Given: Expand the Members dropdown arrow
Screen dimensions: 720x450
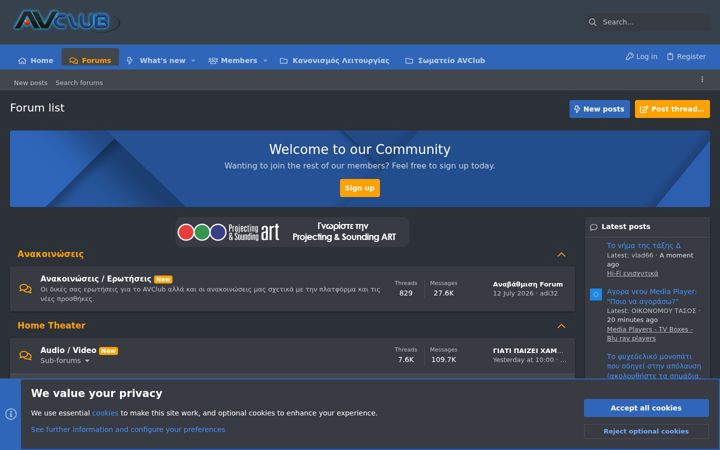Looking at the screenshot, I should coord(265,61).
